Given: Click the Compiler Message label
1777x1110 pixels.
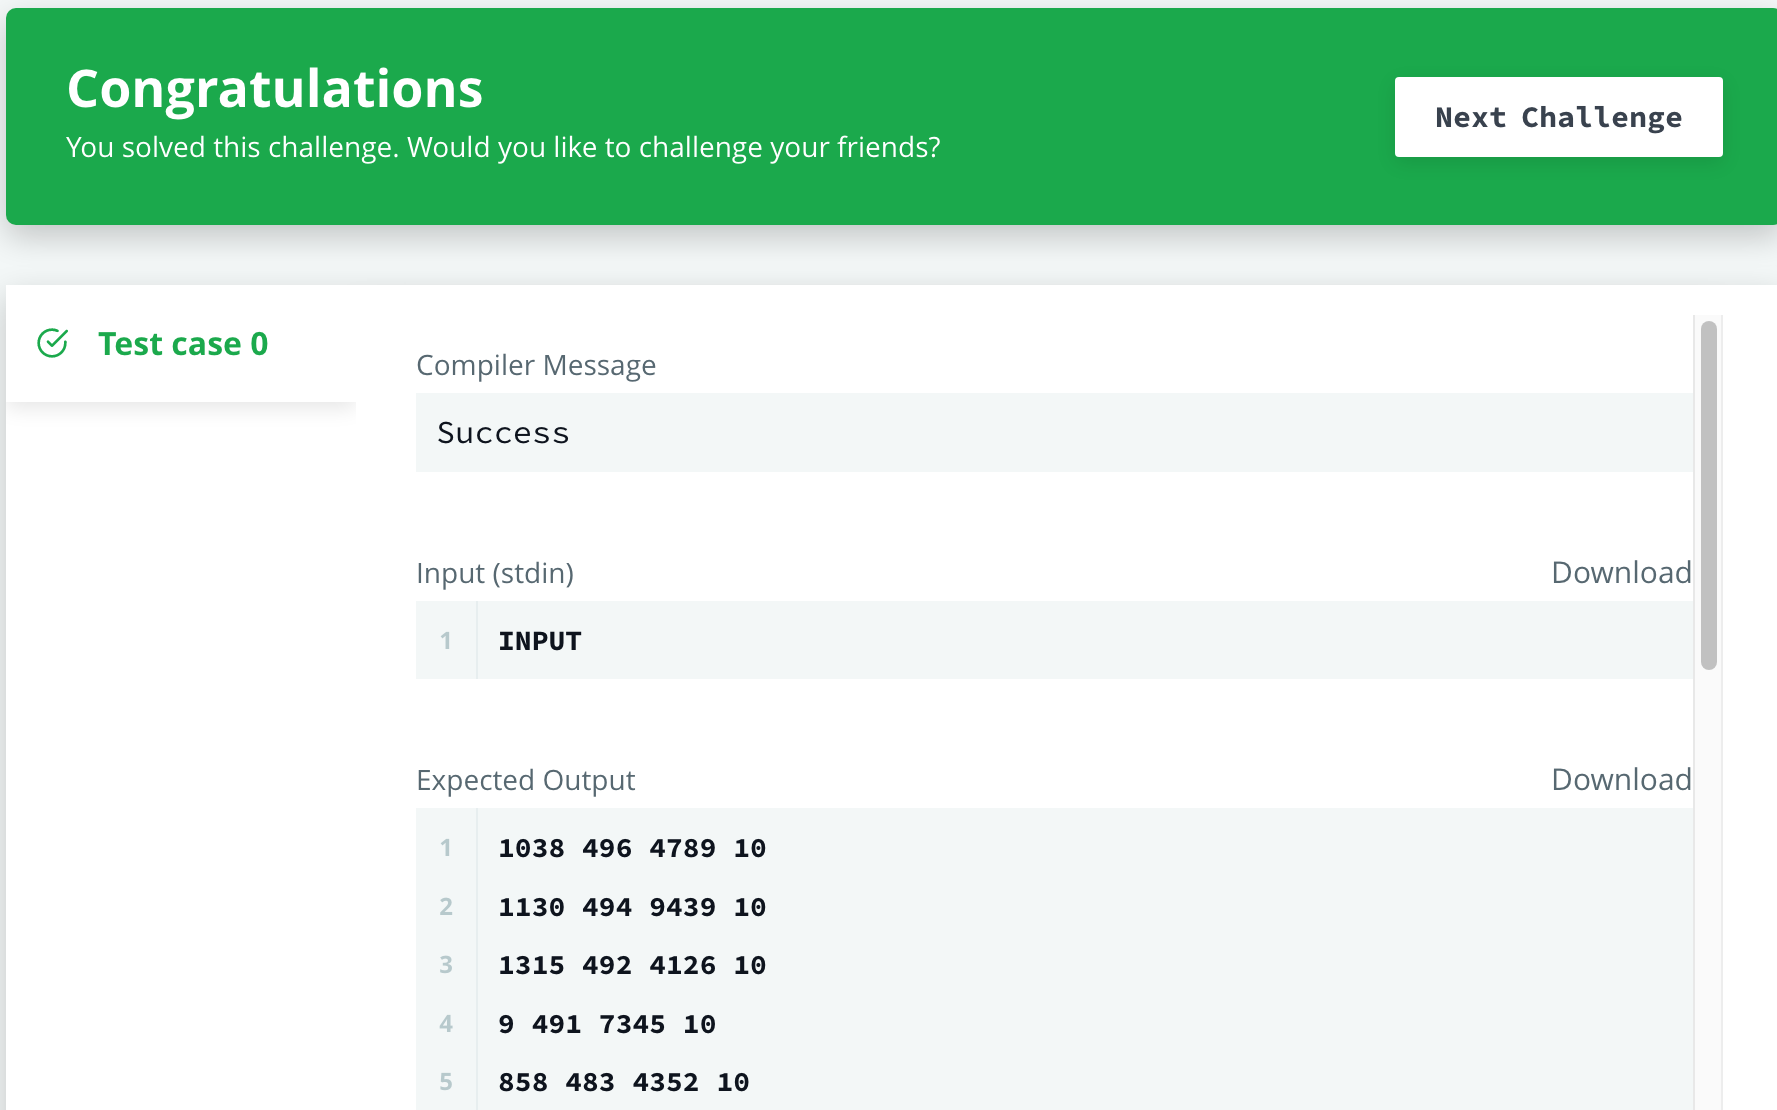Looking at the screenshot, I should point(536,365).
